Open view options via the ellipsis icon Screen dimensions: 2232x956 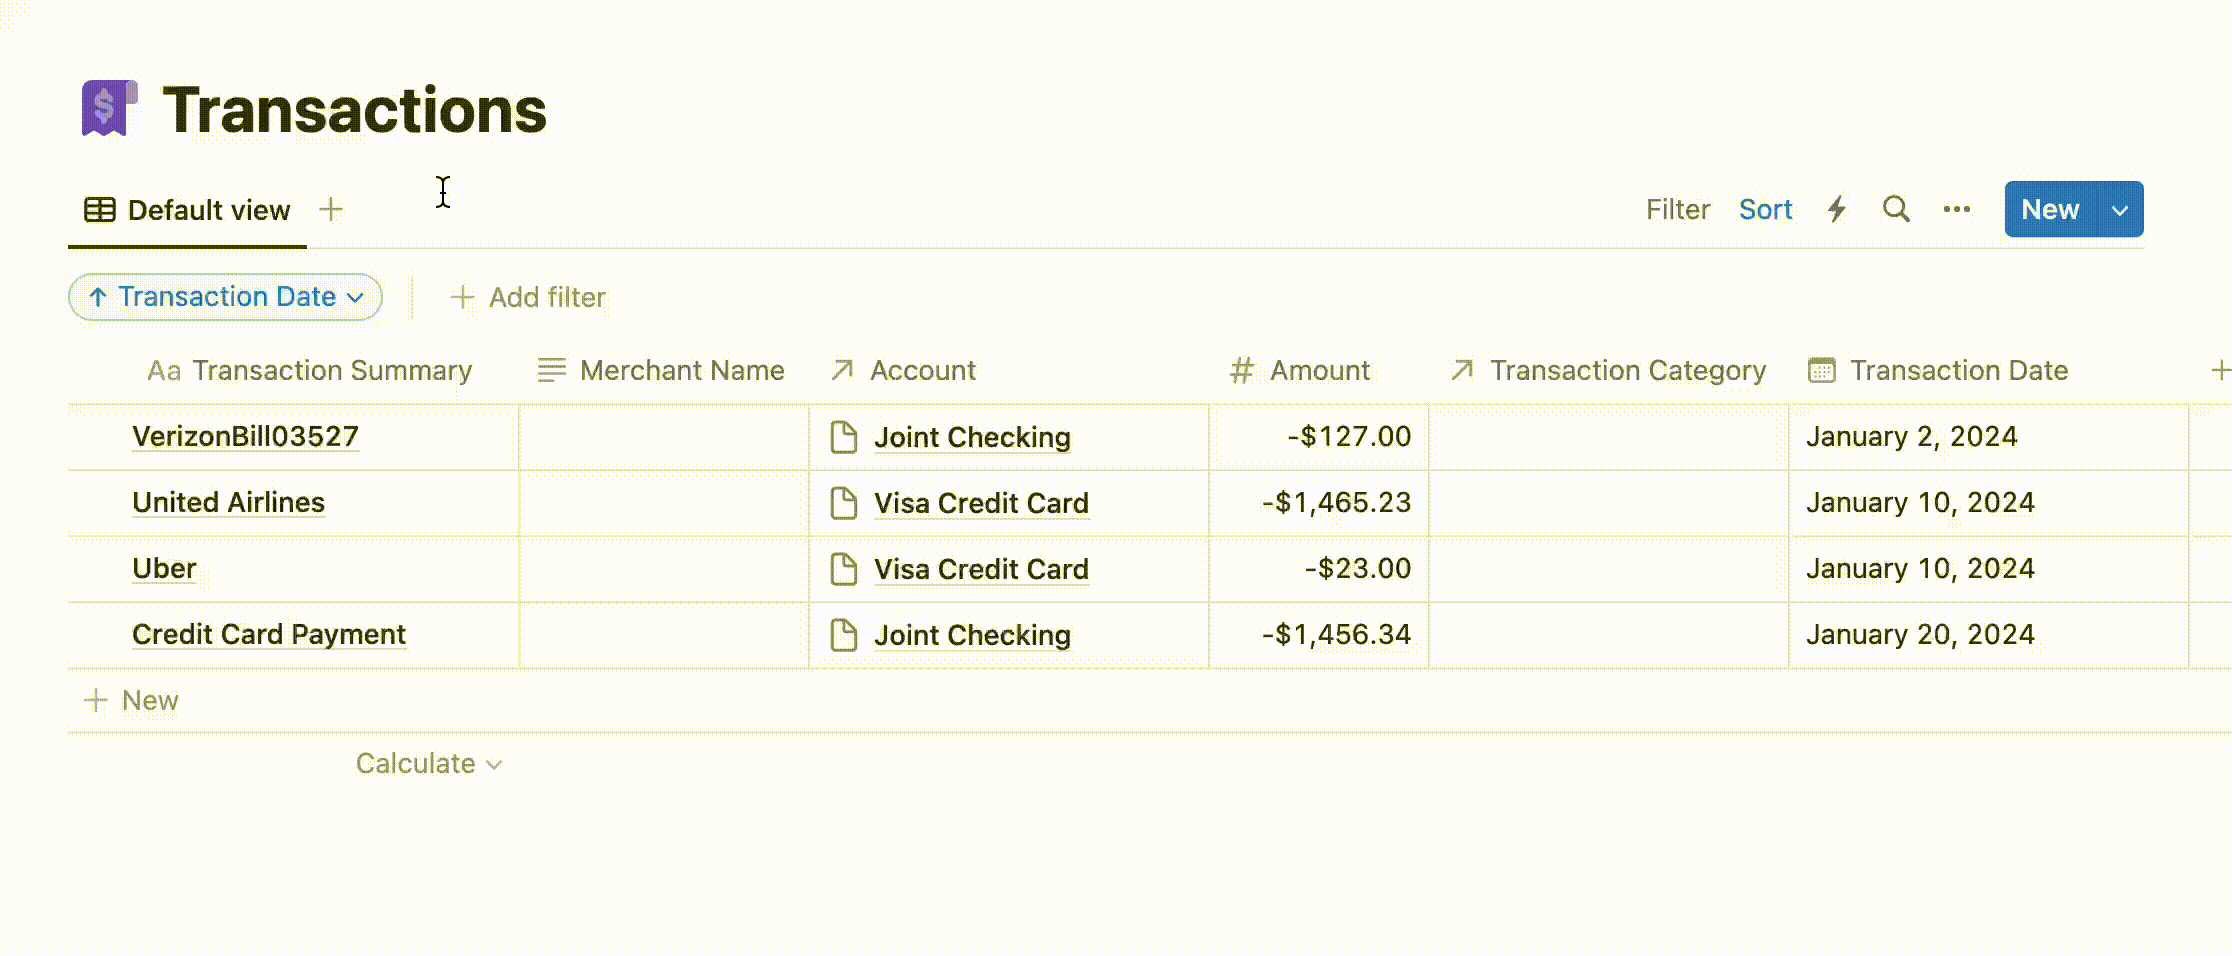click(x=1956, y=209)
